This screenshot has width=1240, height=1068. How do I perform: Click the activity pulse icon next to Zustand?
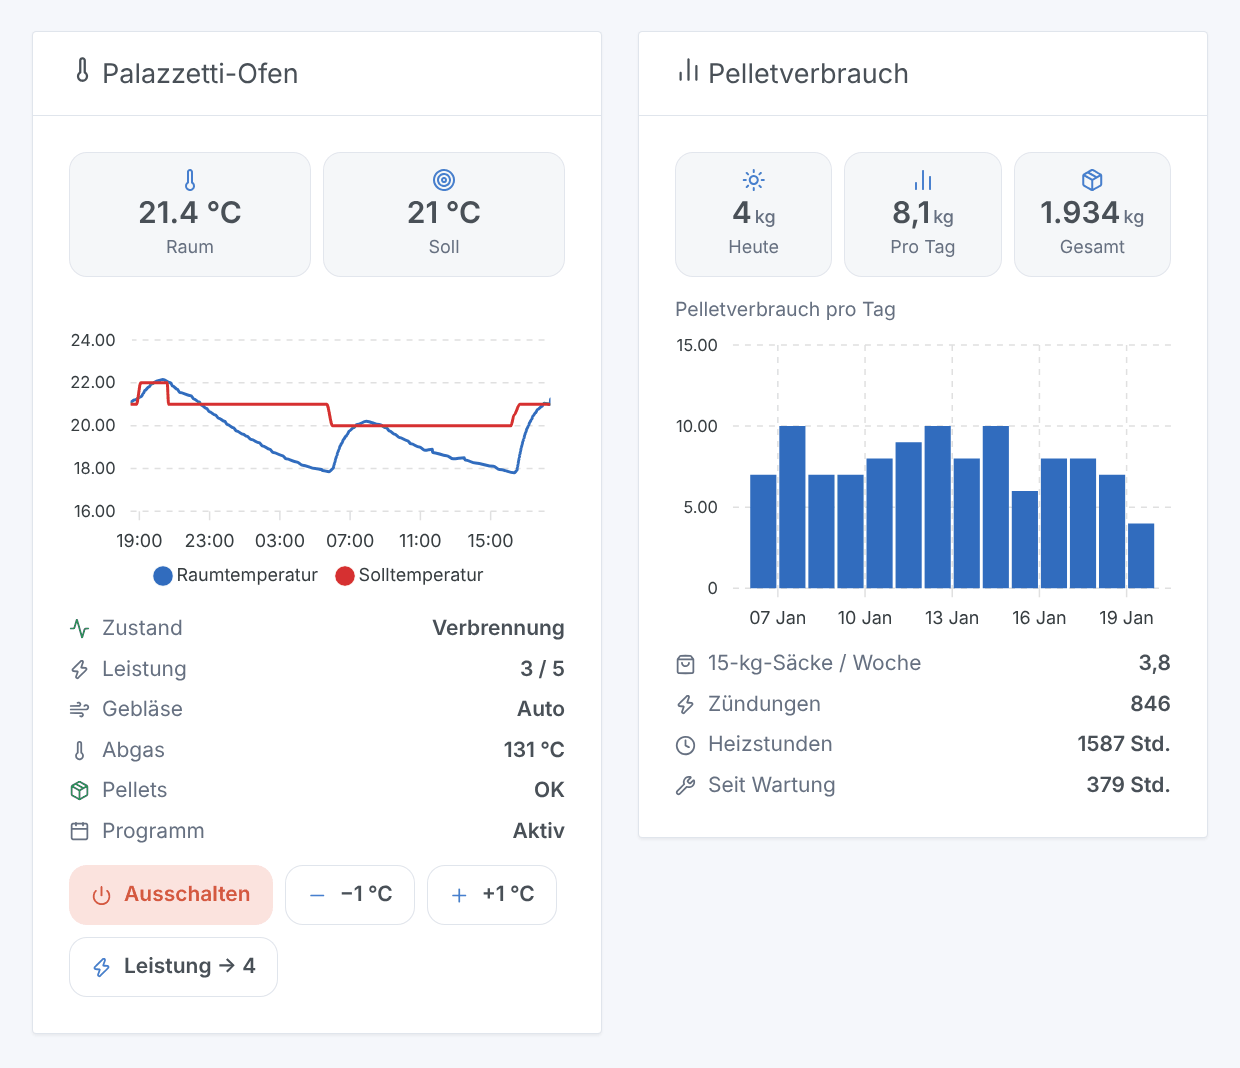coord(80,628)
